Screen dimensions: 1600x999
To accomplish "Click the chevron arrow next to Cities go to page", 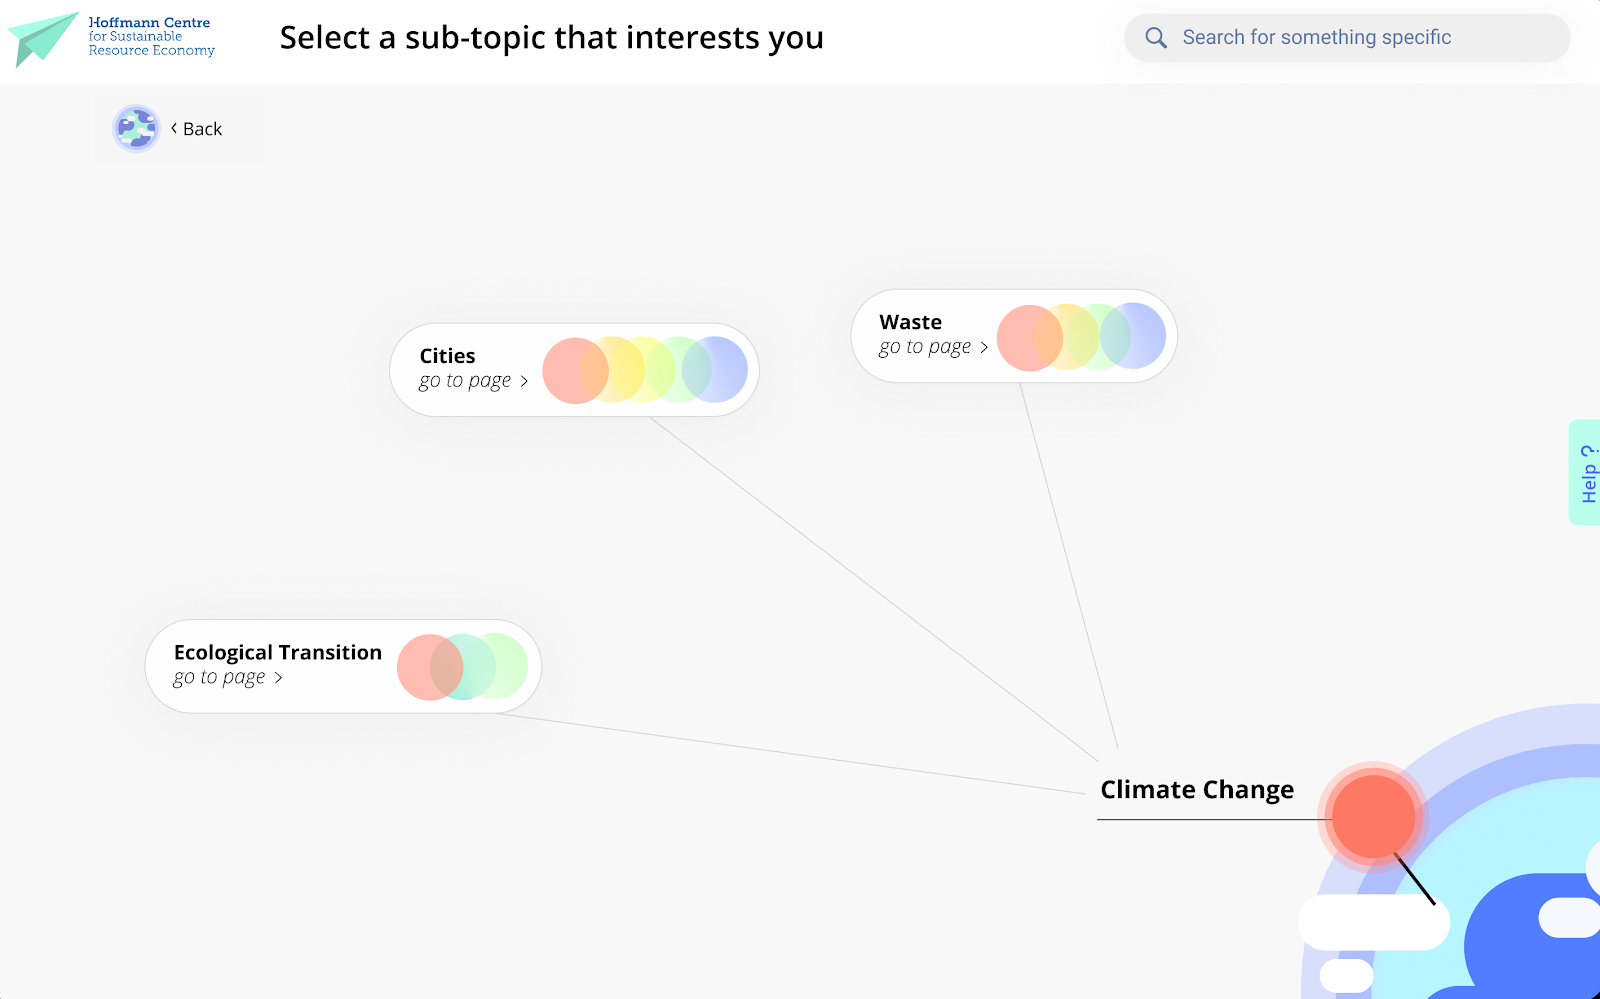I will [524, 381].
